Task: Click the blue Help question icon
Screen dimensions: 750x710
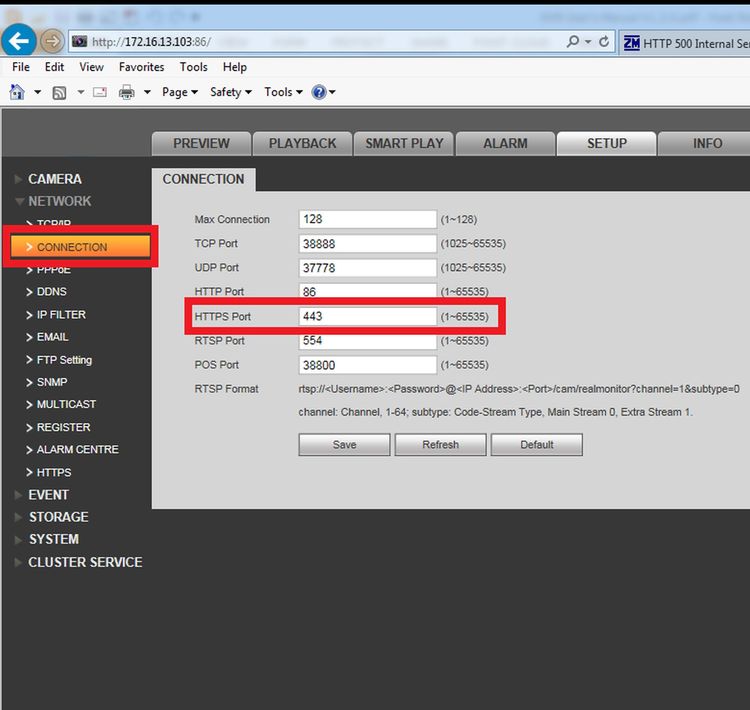Action: click(x=319, y=92)
